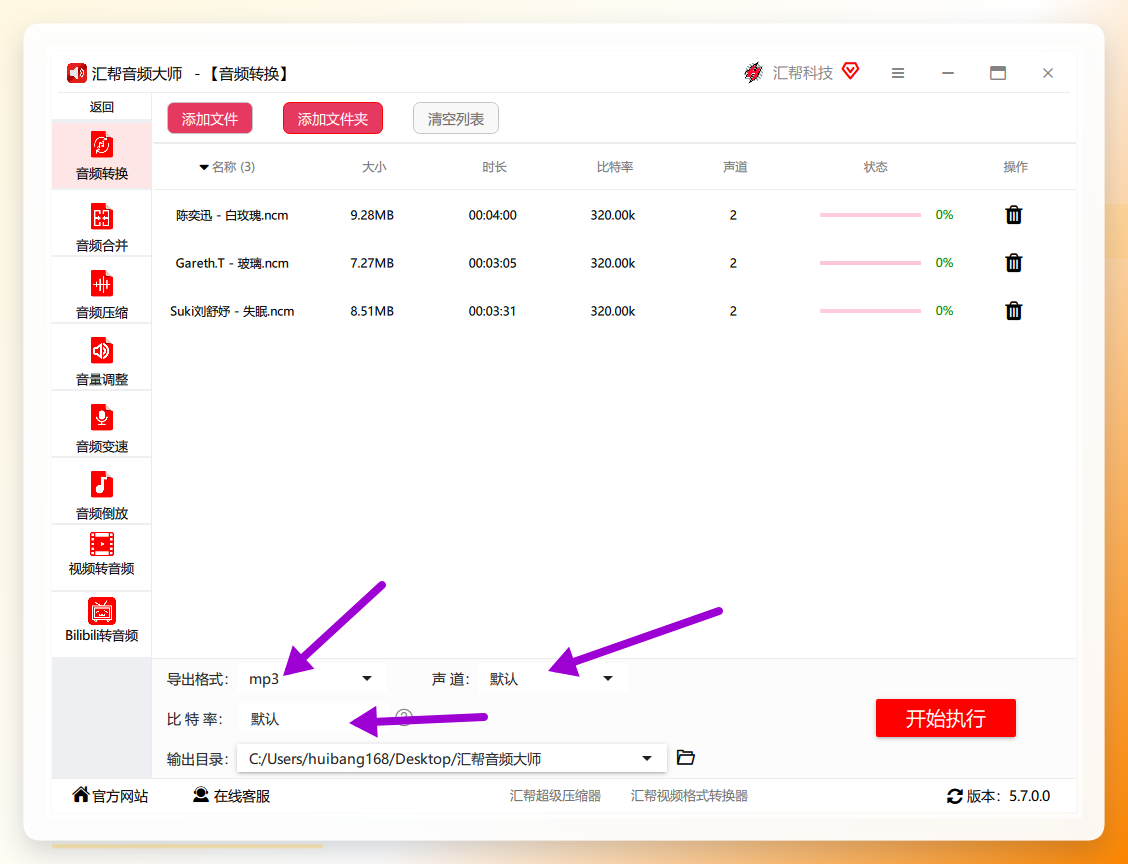This screenshot has height=864, width=1128.
Task: Open the 声道 默认 dropdown
Action: [552, 678]
